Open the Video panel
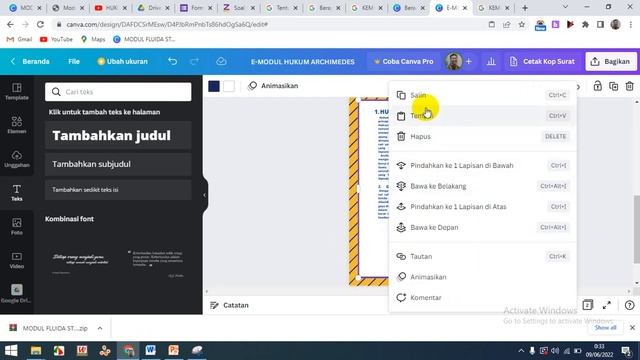This screenshot has width=640, height=360. coord(17,260)
